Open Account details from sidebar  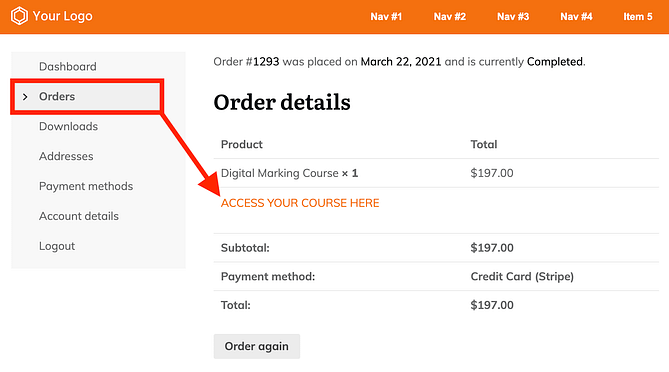79,216
